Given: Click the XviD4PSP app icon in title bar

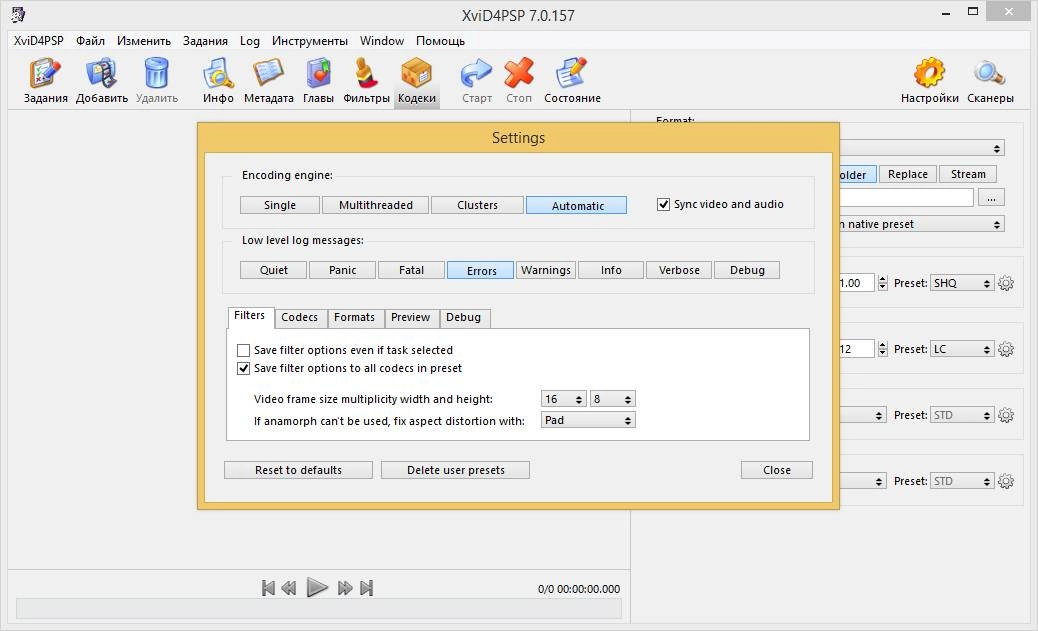Looking at the screenshot, I should (x=18, y=14).
